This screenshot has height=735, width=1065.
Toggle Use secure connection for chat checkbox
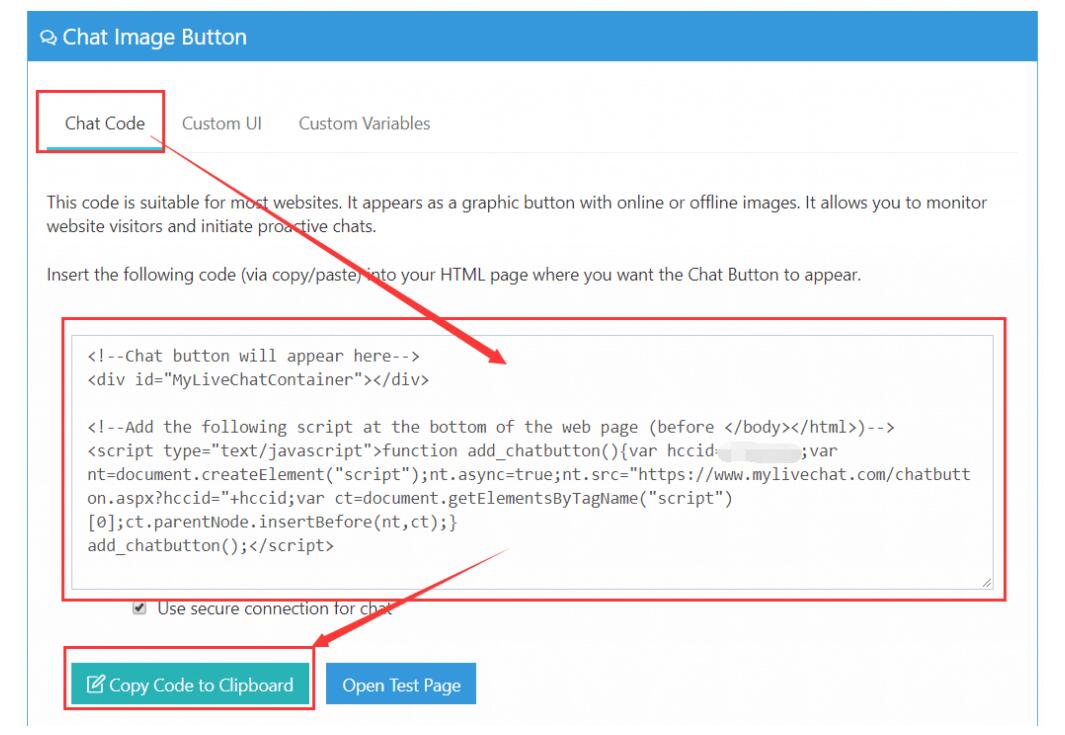pos(139,608)
